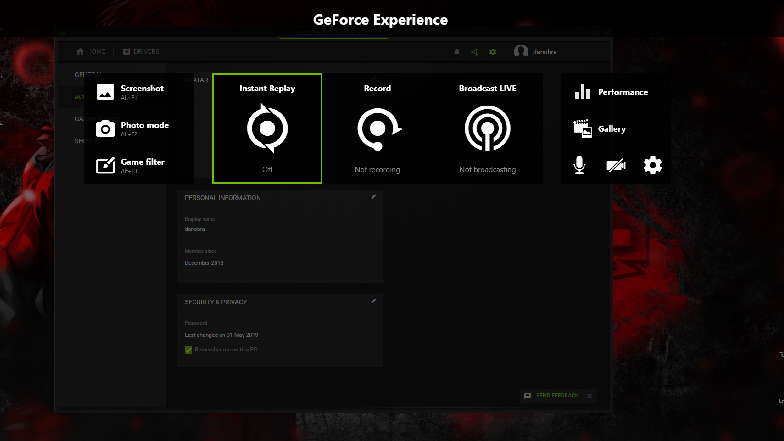Open the Gallery
Screen dimensions: 784x441
pyautogui.click(x=600, y=129)
